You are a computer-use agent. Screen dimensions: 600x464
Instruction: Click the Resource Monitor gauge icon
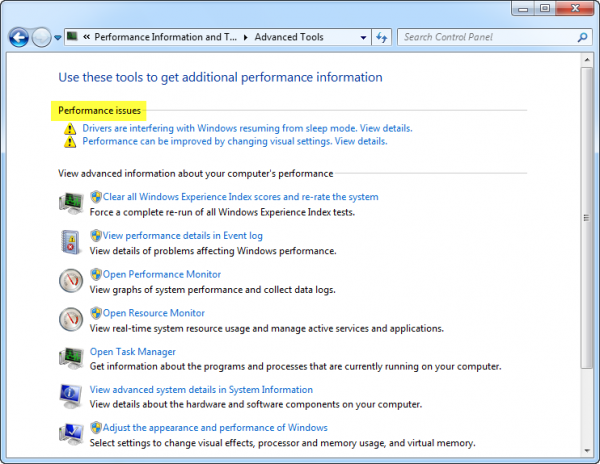click(x=71, y=319)
